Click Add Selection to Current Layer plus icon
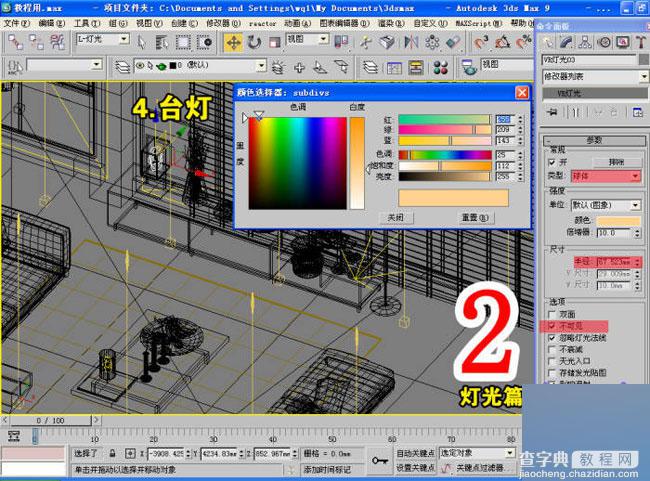 tap(299, 67)
